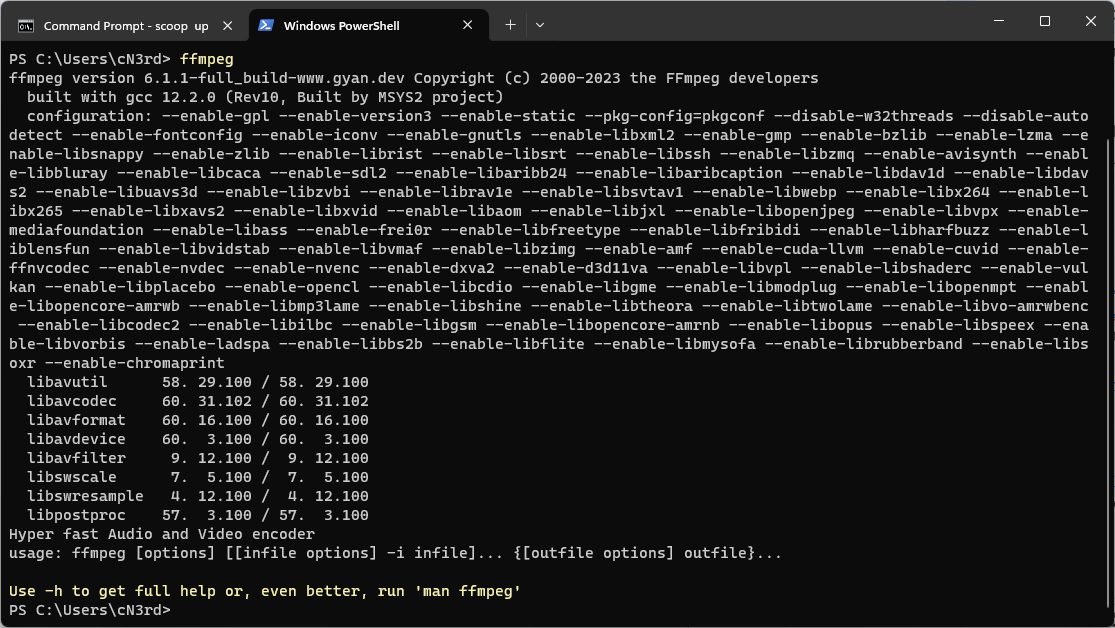The width and height of the screenshot is (1115, 628).
Task: Click the yellow 'Use -h to get full help' line
Action: pyautogui.click(x=265, y=591)
